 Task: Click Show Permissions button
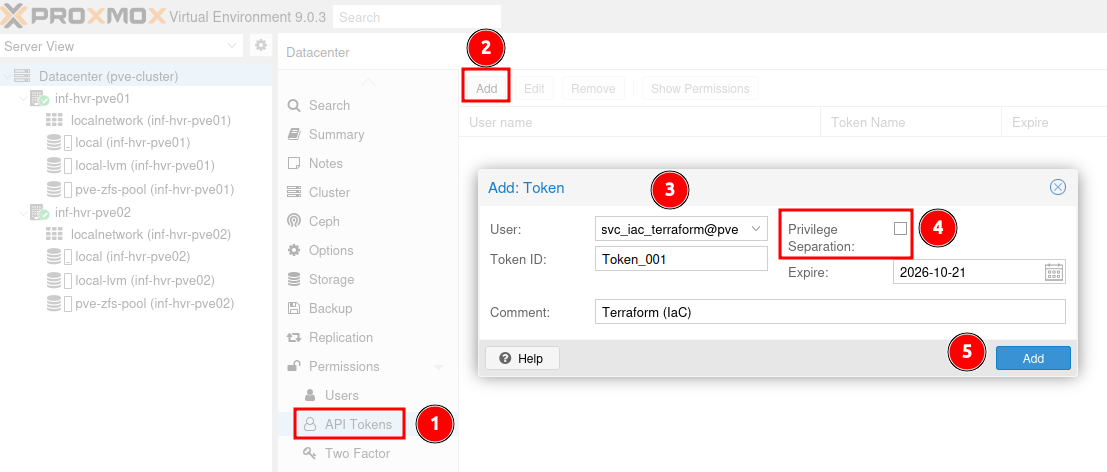pos(700,89)
